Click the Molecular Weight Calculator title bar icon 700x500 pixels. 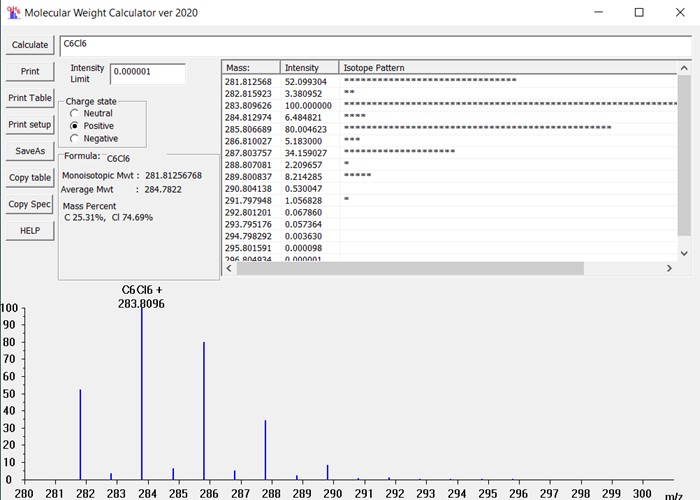click(13, 12)
